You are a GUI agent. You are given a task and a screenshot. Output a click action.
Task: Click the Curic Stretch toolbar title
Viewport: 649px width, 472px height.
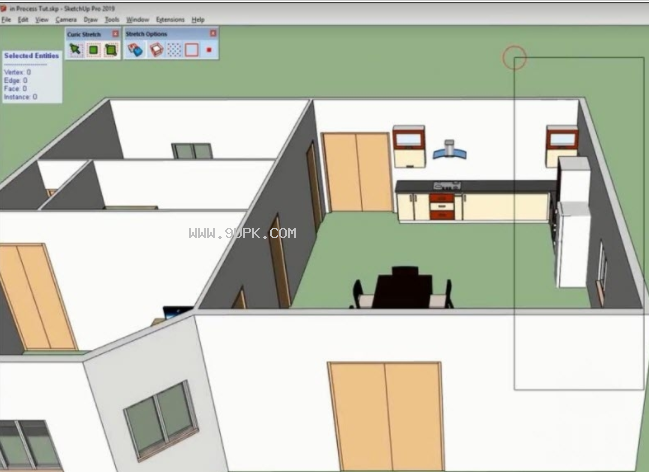pyautogui.click(x=84, y=34)
